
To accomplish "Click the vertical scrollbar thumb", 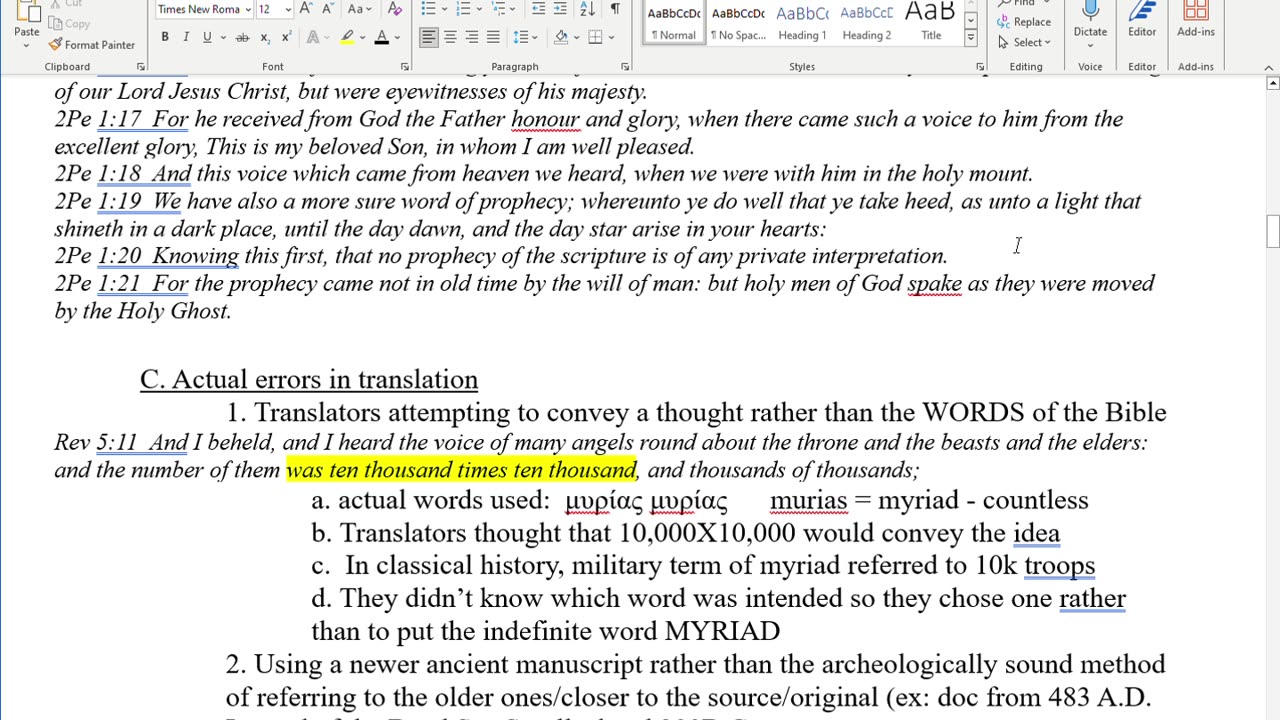I will 1272,231.
